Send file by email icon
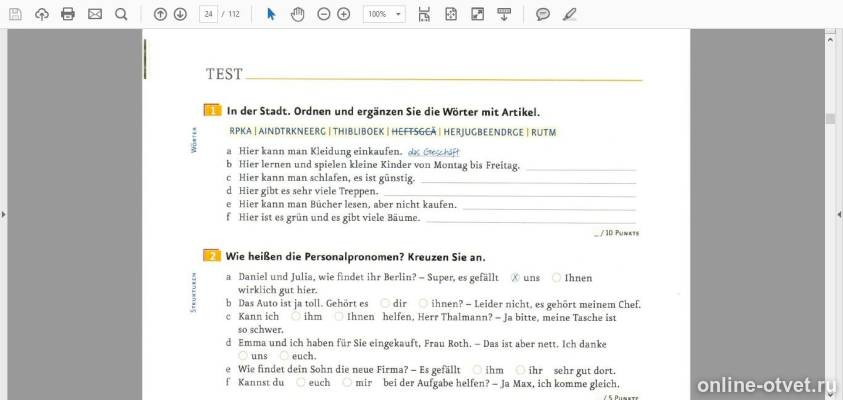This screenshot has height=400, width=843. [95, 14]
